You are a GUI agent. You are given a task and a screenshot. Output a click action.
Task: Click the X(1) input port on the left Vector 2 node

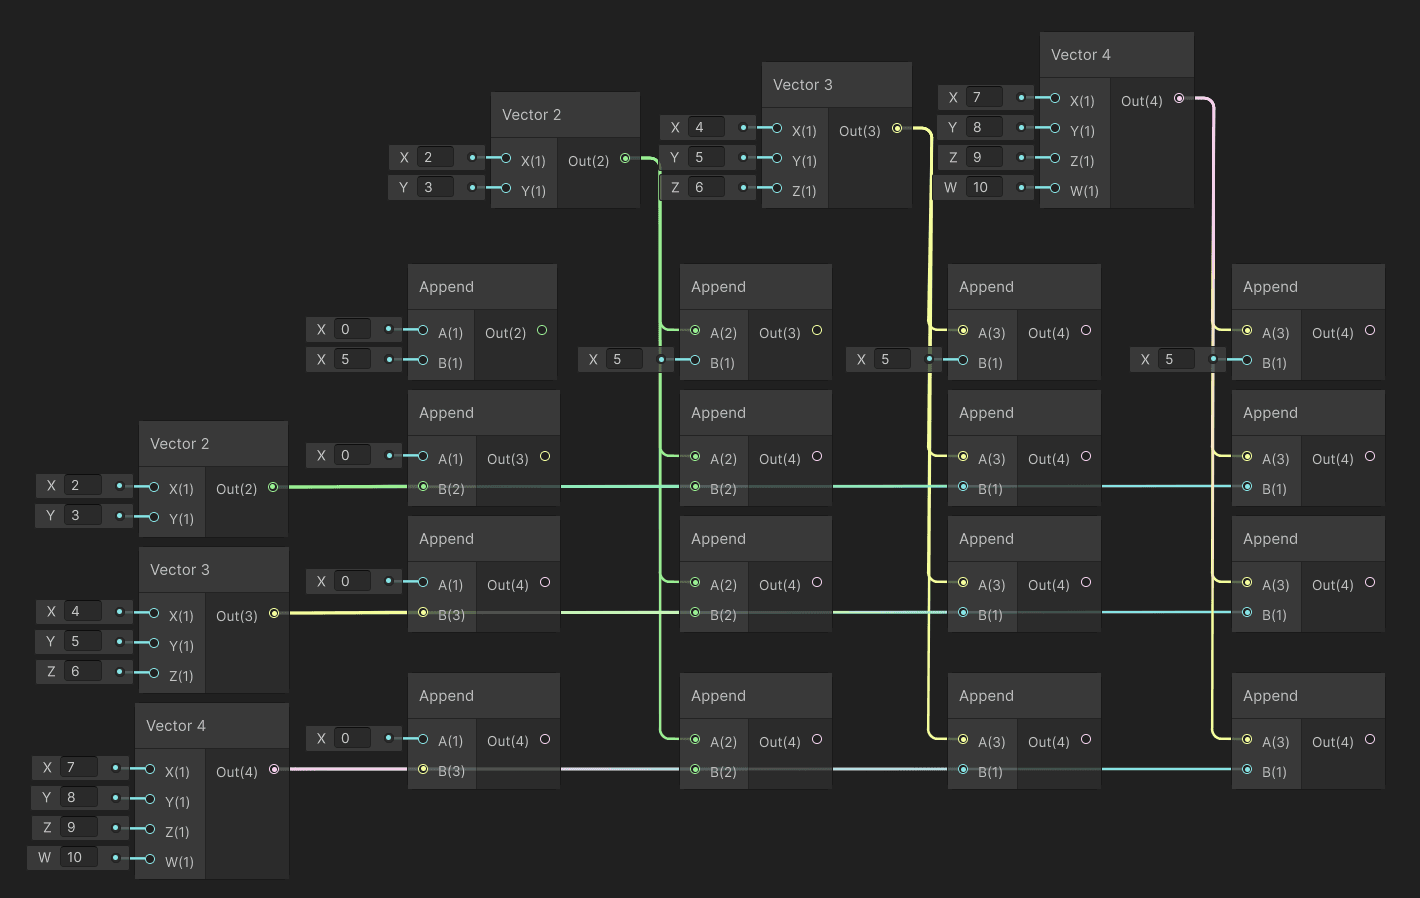(x=153, y=488)
